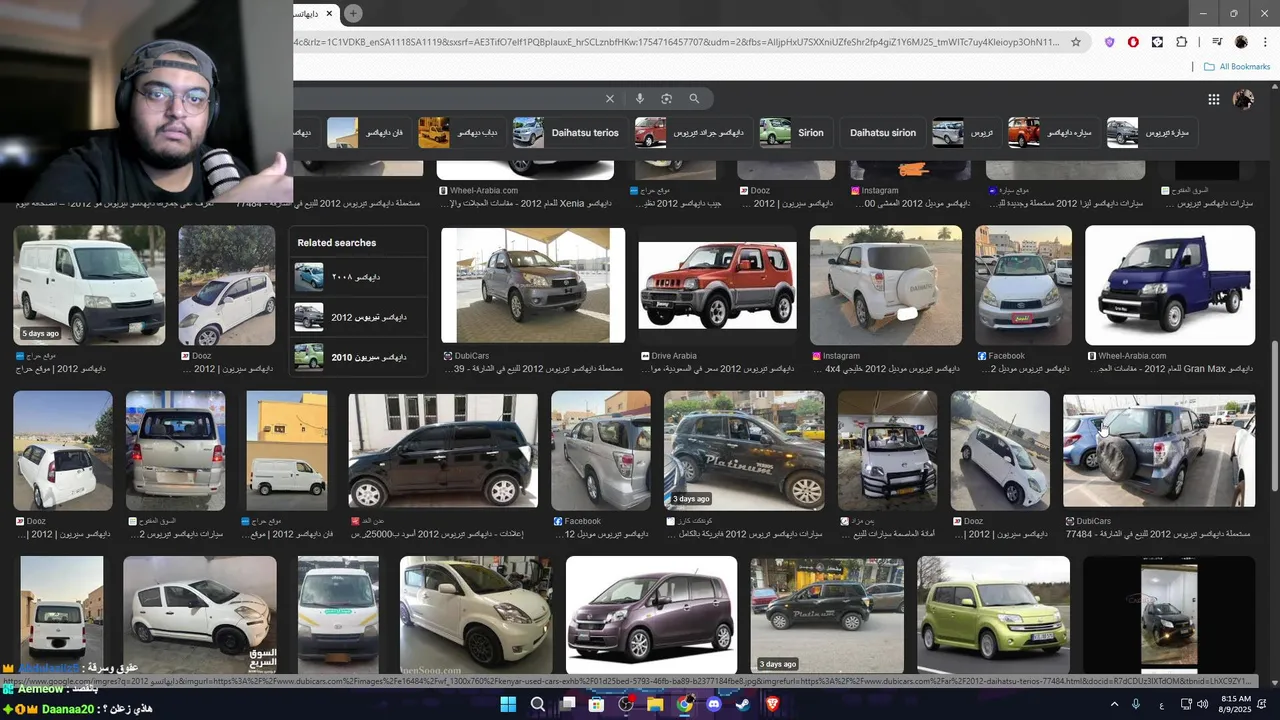
Task: Open the media control toolbar icon
Action: [x=1217, y=42]
